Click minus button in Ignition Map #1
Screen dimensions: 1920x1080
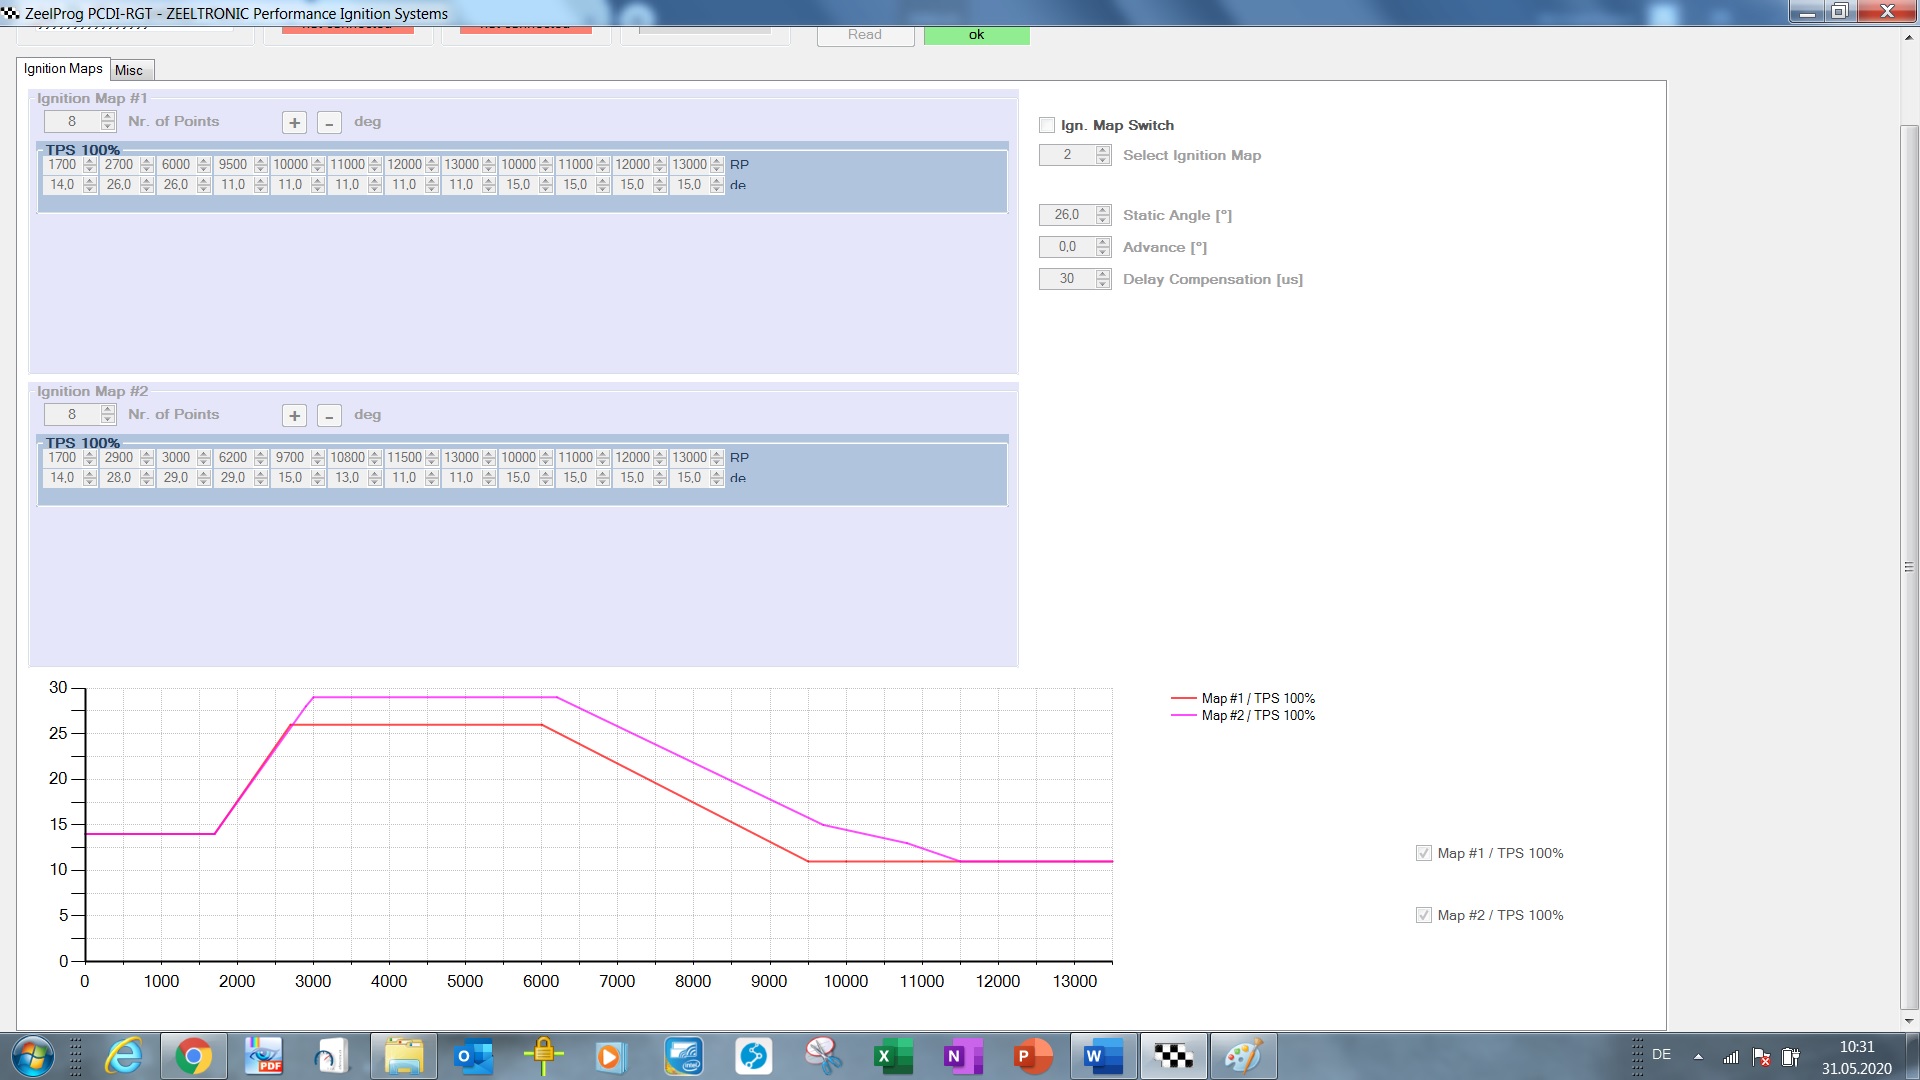click(x=329, y=122)
